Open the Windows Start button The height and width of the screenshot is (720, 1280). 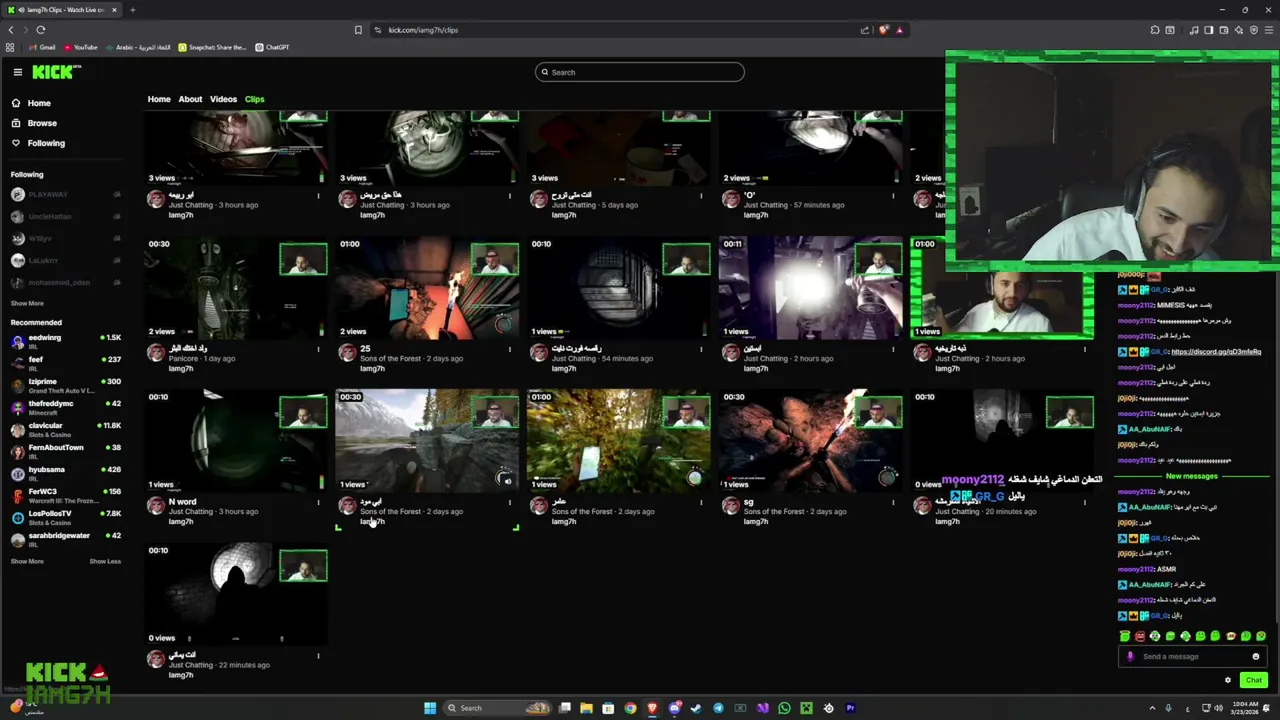pyautogui.click(x=430, y=708)
